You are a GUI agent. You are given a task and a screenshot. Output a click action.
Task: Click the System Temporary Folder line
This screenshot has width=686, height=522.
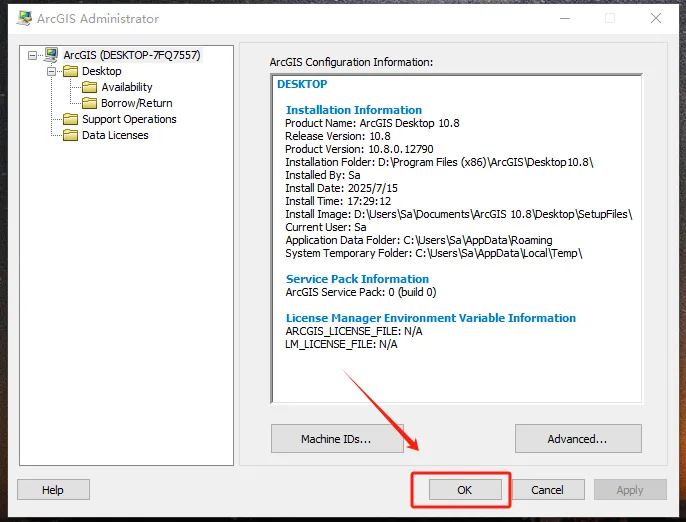pos(434,253)
